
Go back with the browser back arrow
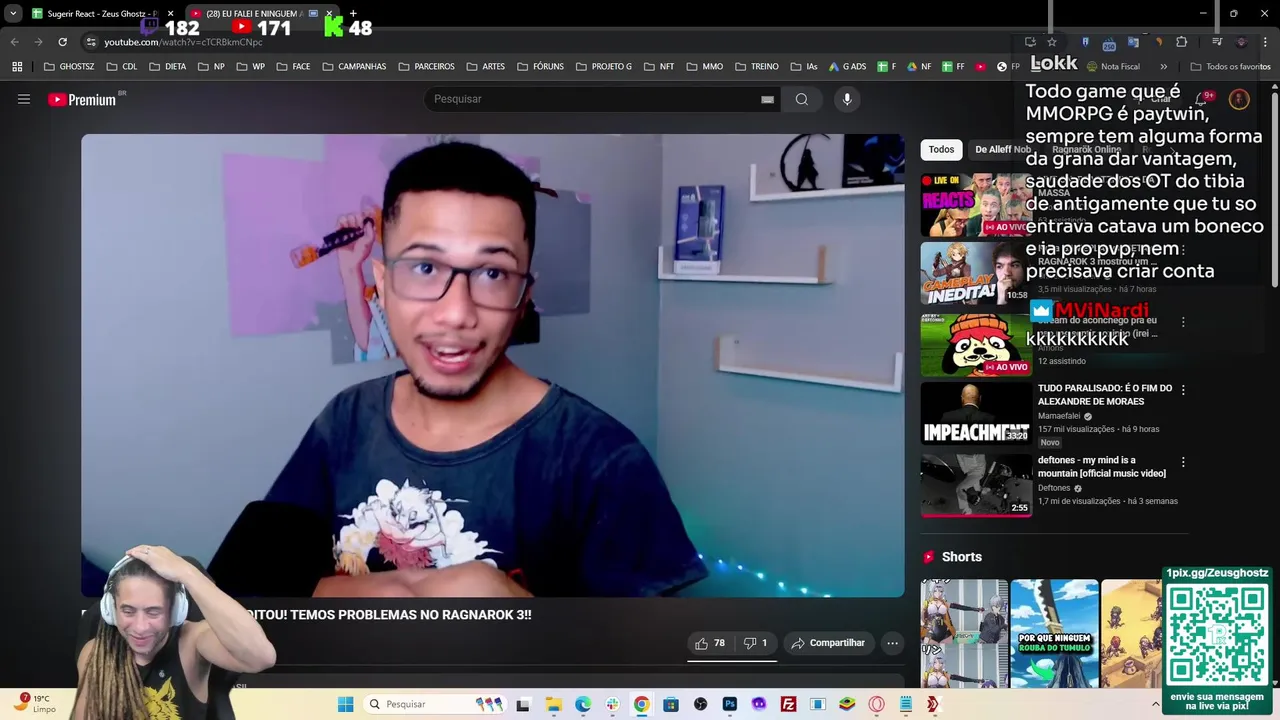point(14,42)
